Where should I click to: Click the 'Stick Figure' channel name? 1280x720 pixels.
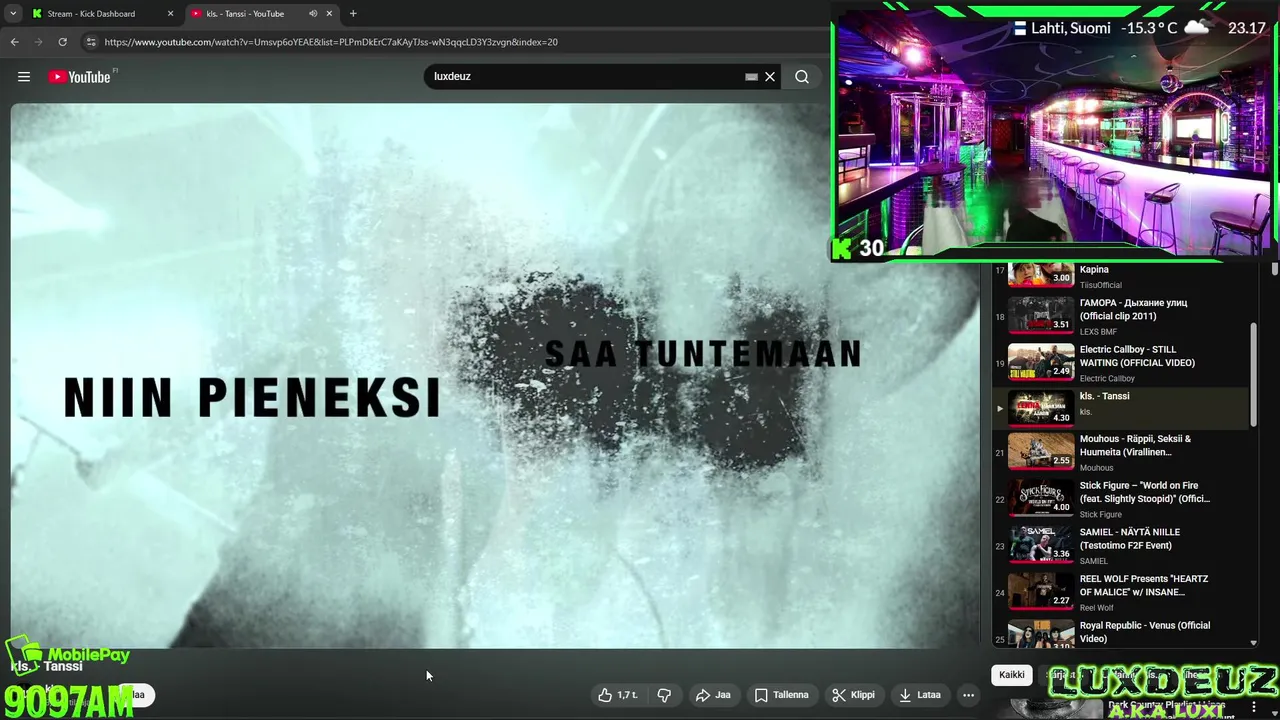tap(1100, 515)
